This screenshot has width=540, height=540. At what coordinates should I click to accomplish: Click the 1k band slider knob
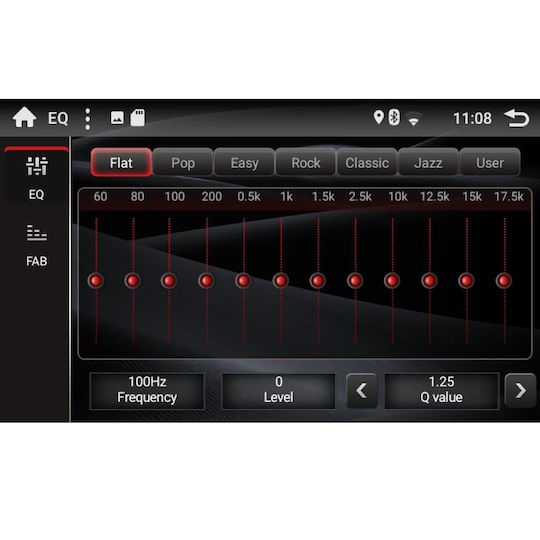[x=281, y=280]
